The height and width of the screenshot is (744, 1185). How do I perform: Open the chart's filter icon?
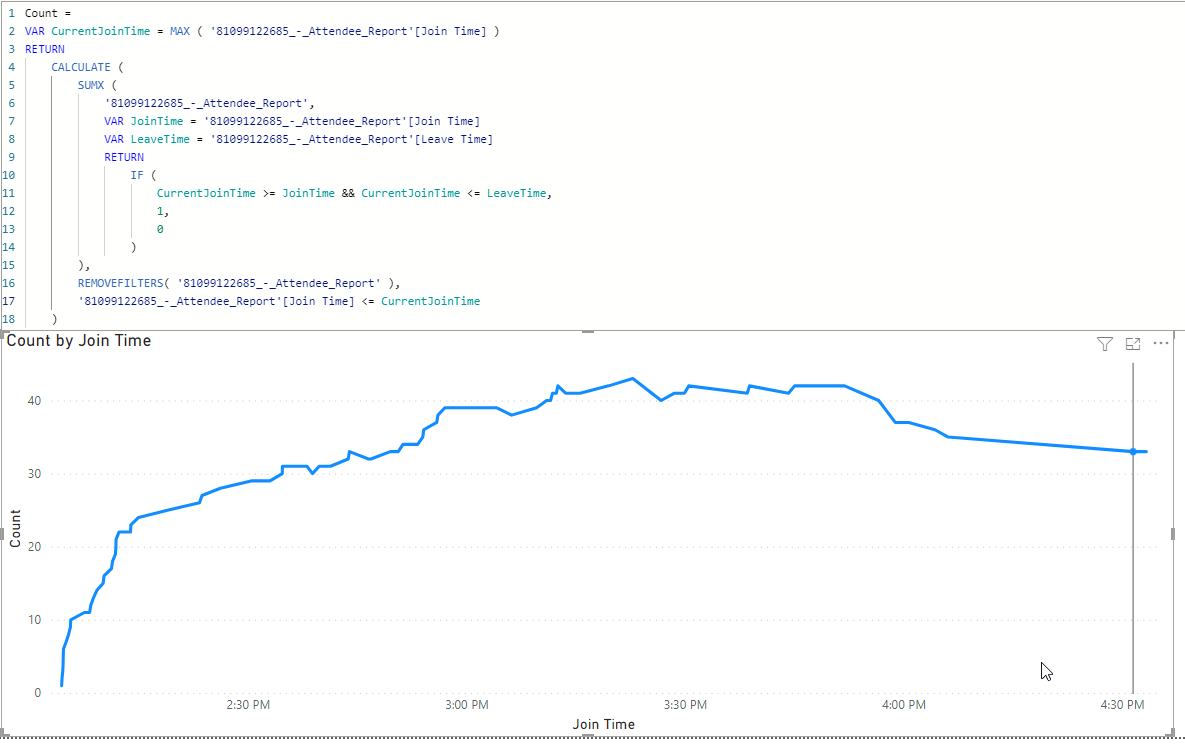coord(1104,344)
